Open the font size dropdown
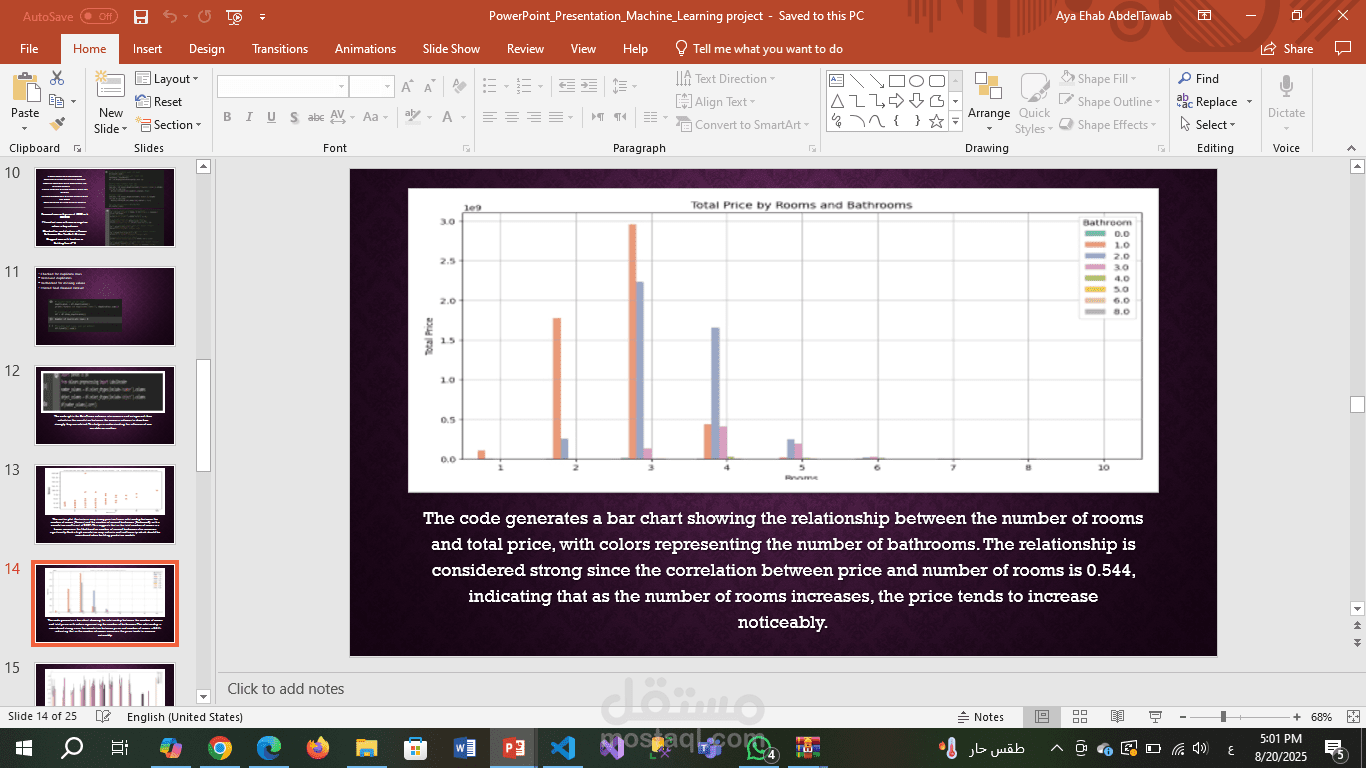Screen dimensions: 1366x768 [389, 87]
